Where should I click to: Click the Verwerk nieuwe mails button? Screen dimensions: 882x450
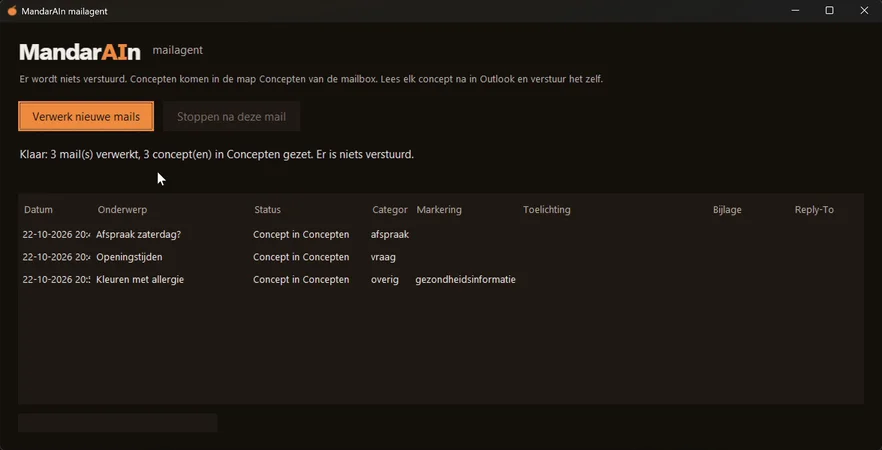point(86,116)
